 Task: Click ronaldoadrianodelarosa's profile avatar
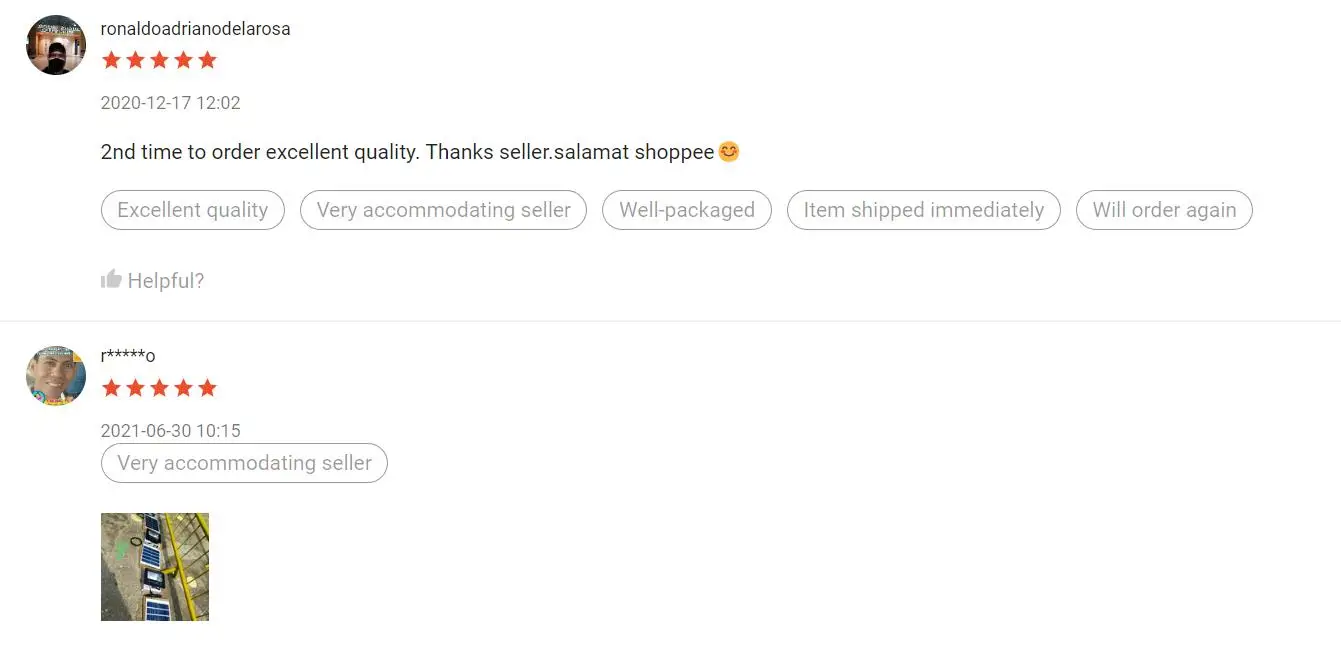[x=56, y=45]
